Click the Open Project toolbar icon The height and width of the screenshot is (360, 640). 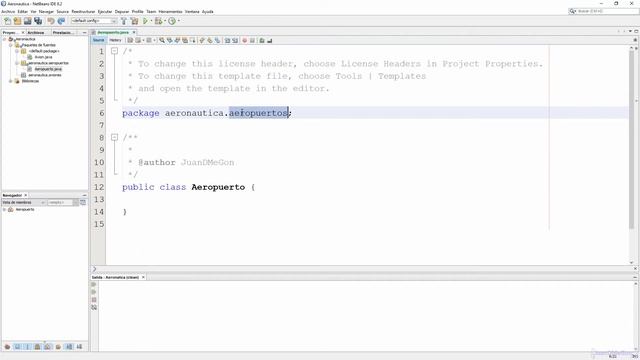[28, 21]
